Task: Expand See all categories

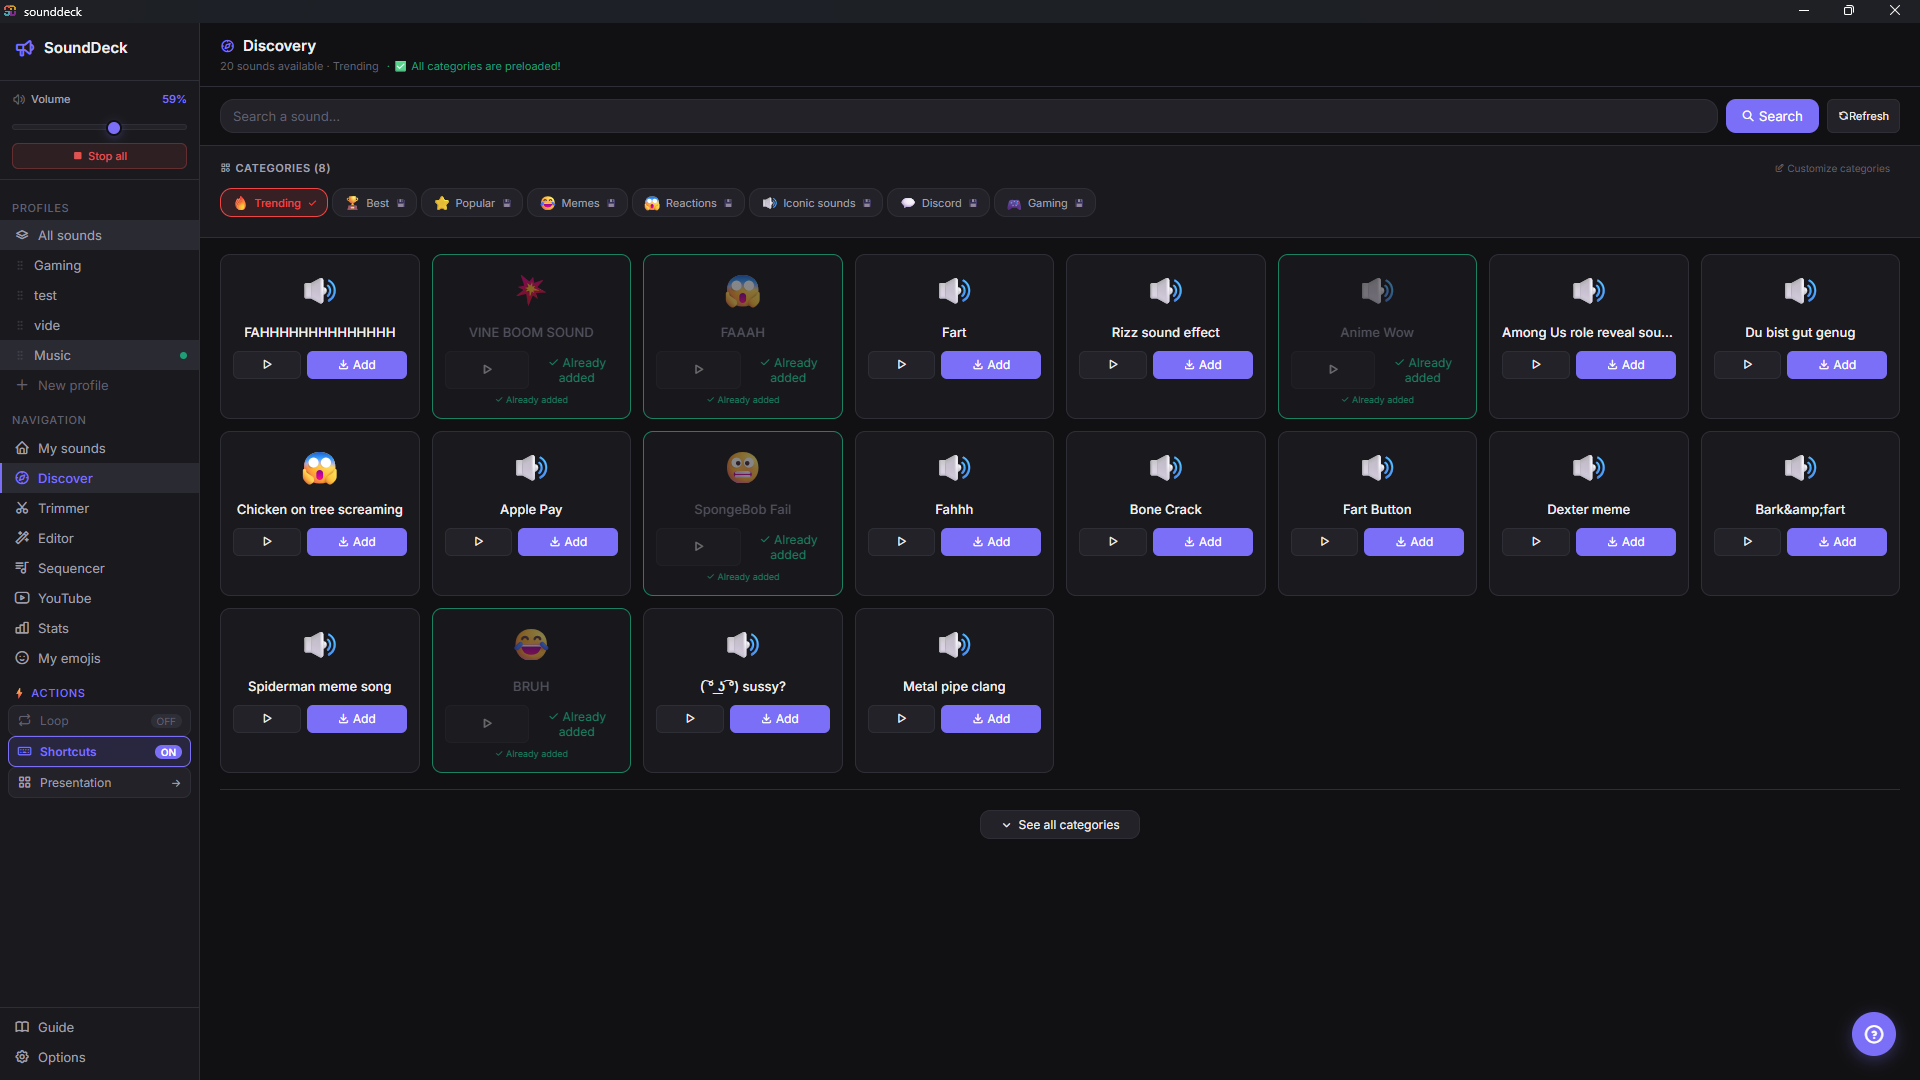Action: [1059, 825]
